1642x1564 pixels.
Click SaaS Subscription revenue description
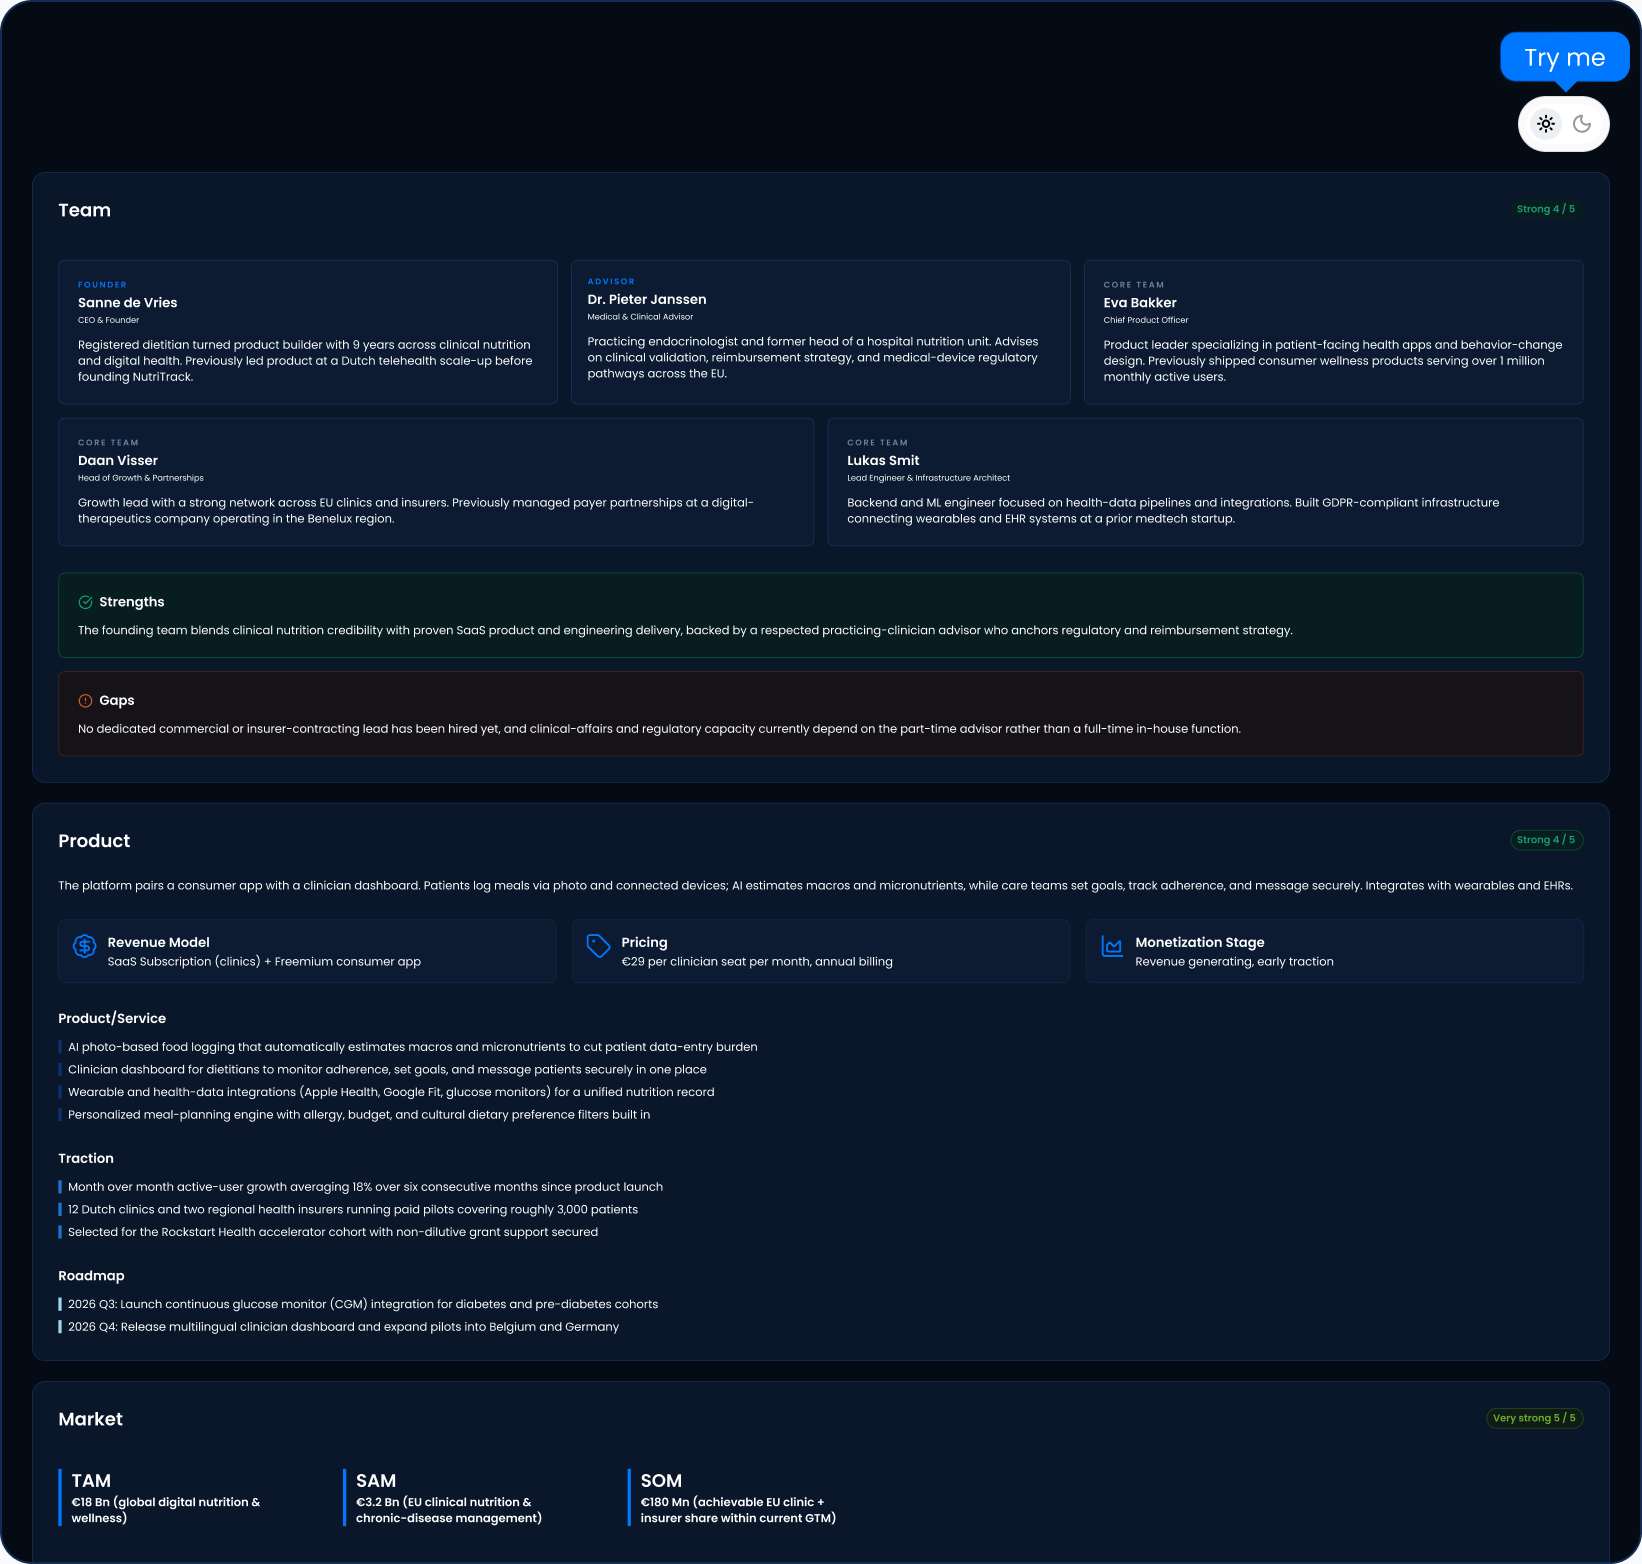pos(264,962)
